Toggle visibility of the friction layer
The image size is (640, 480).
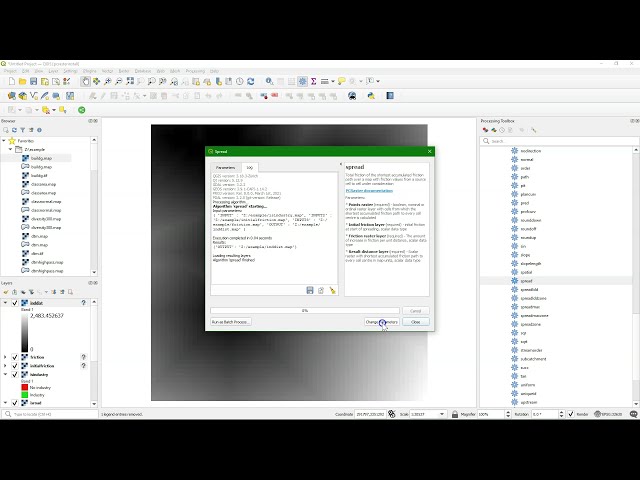15,357
